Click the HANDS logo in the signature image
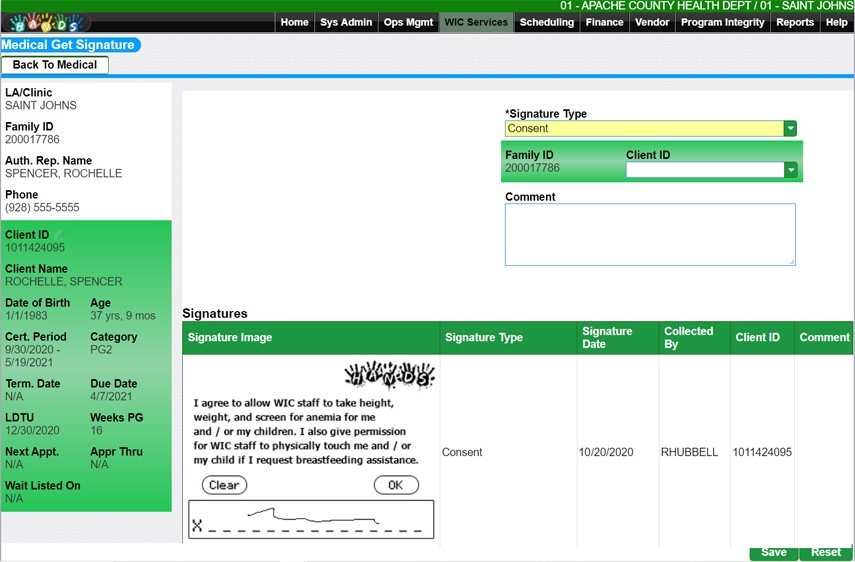Viewport: 855px width, 562px height. coord(389,375)
